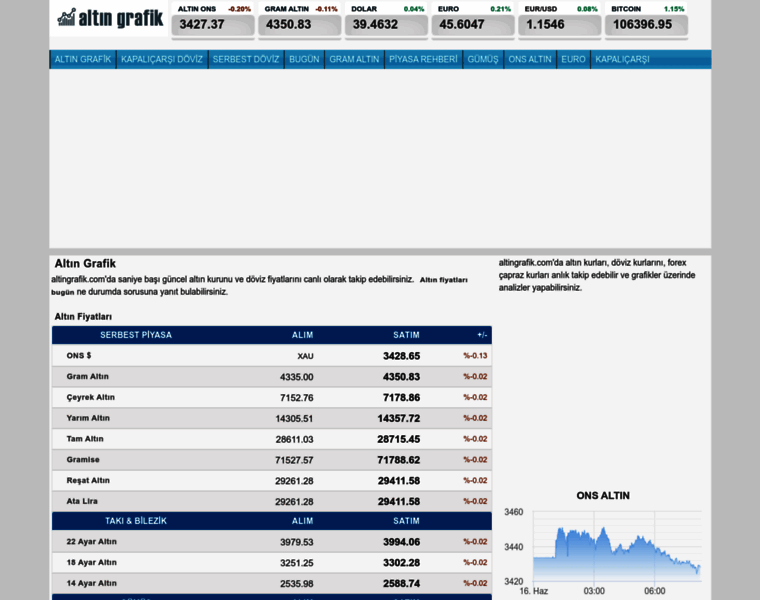The width and height of the screenshot is (760, 600).
Task: Click Gram Altın alım value 4335.00
Action: 297,377
